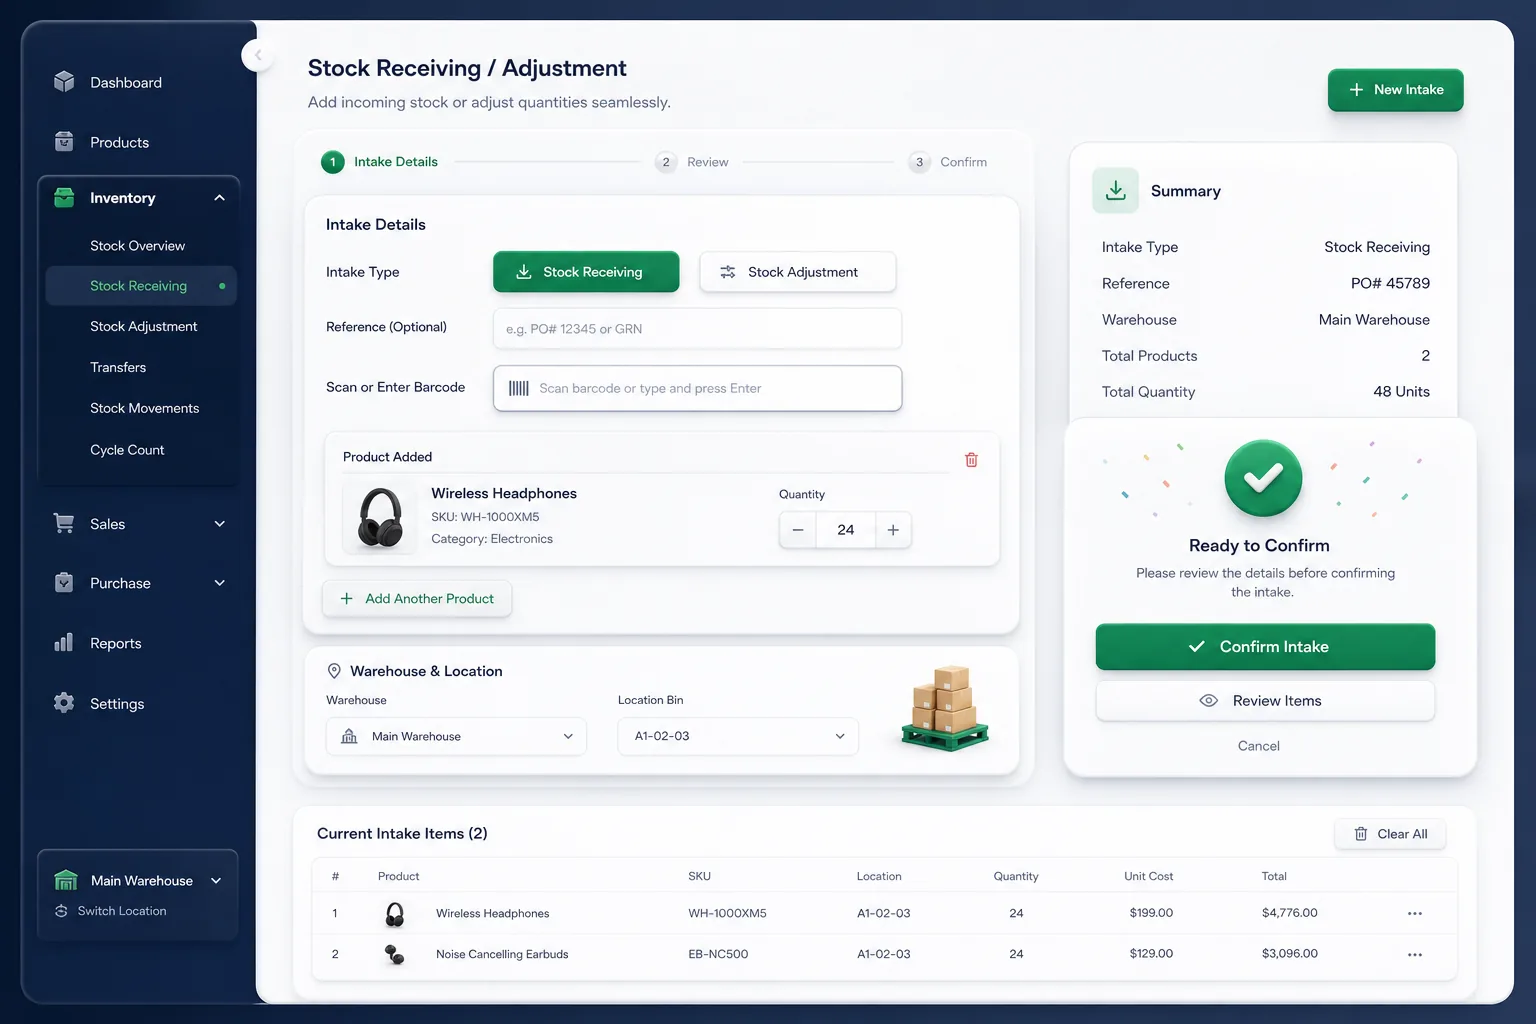Open more options for Wireless Headphones row

[1415, 913]
